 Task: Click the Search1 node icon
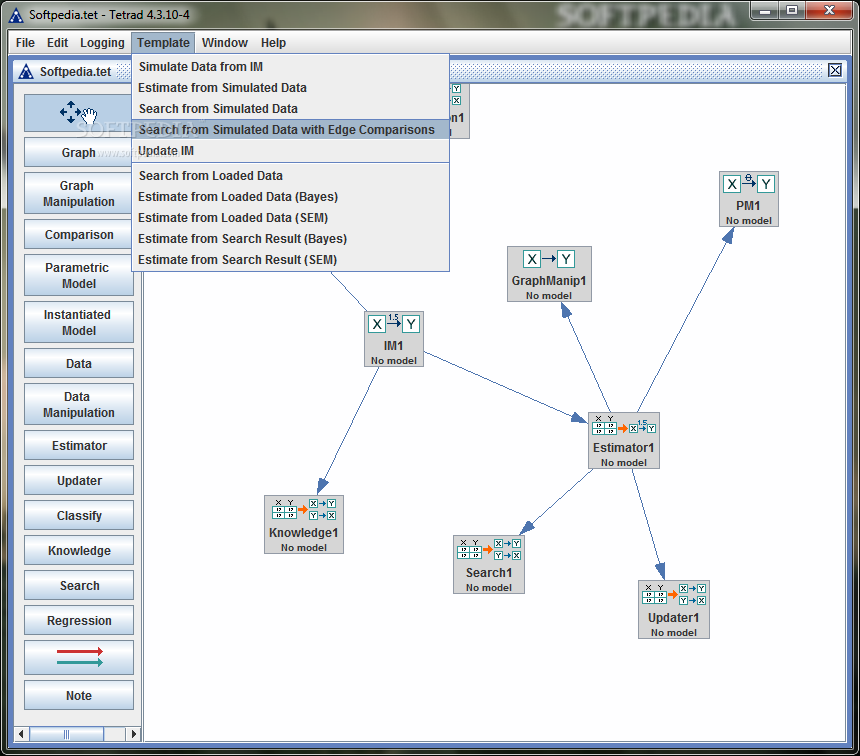pos(489,549)
